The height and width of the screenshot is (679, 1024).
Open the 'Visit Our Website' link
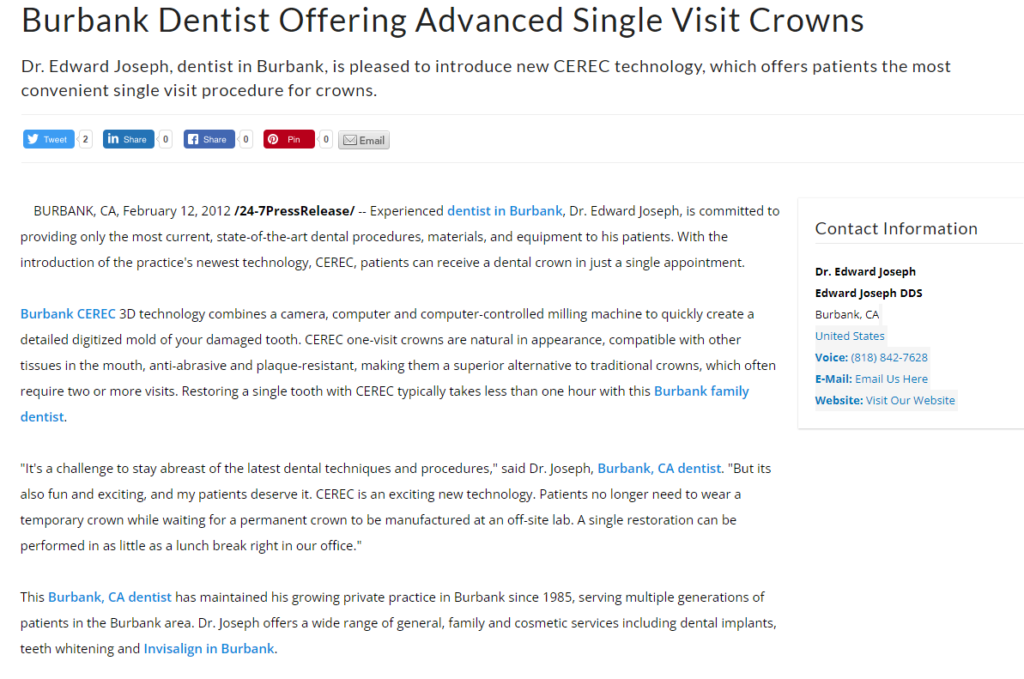(x=910, y=401)
